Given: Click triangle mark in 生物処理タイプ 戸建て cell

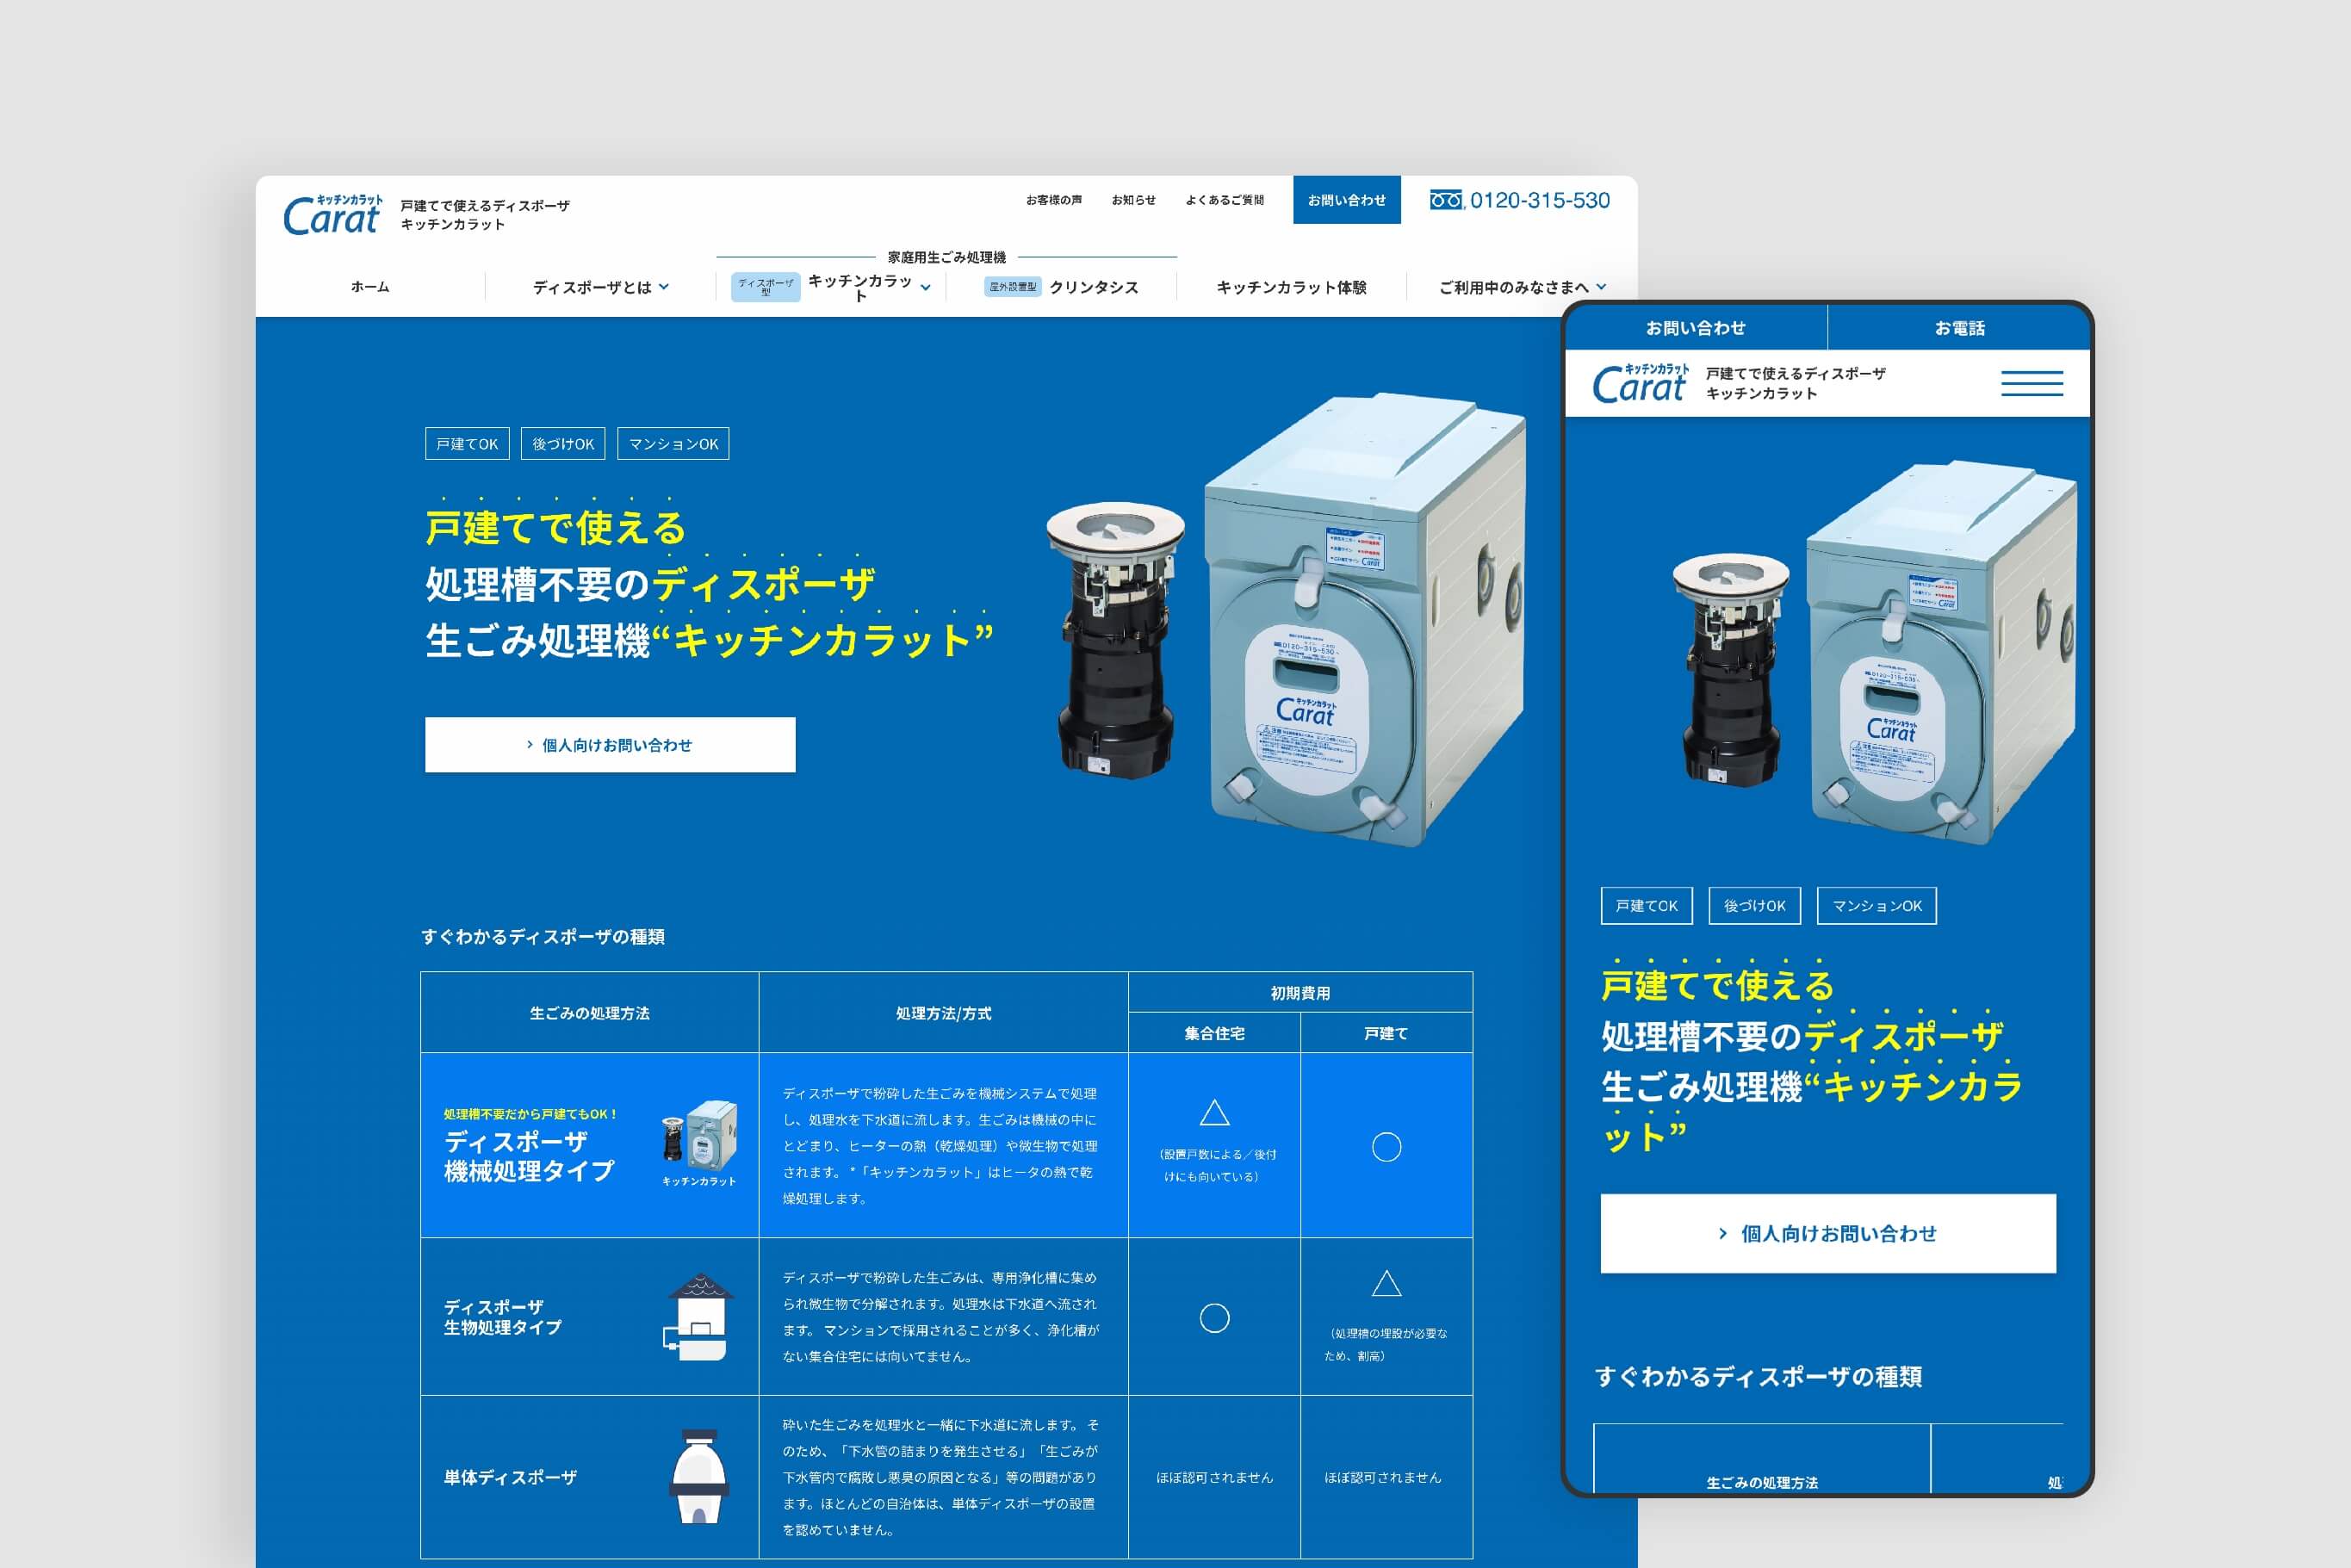Looking at the screenshot, I should [1386, 1283].
